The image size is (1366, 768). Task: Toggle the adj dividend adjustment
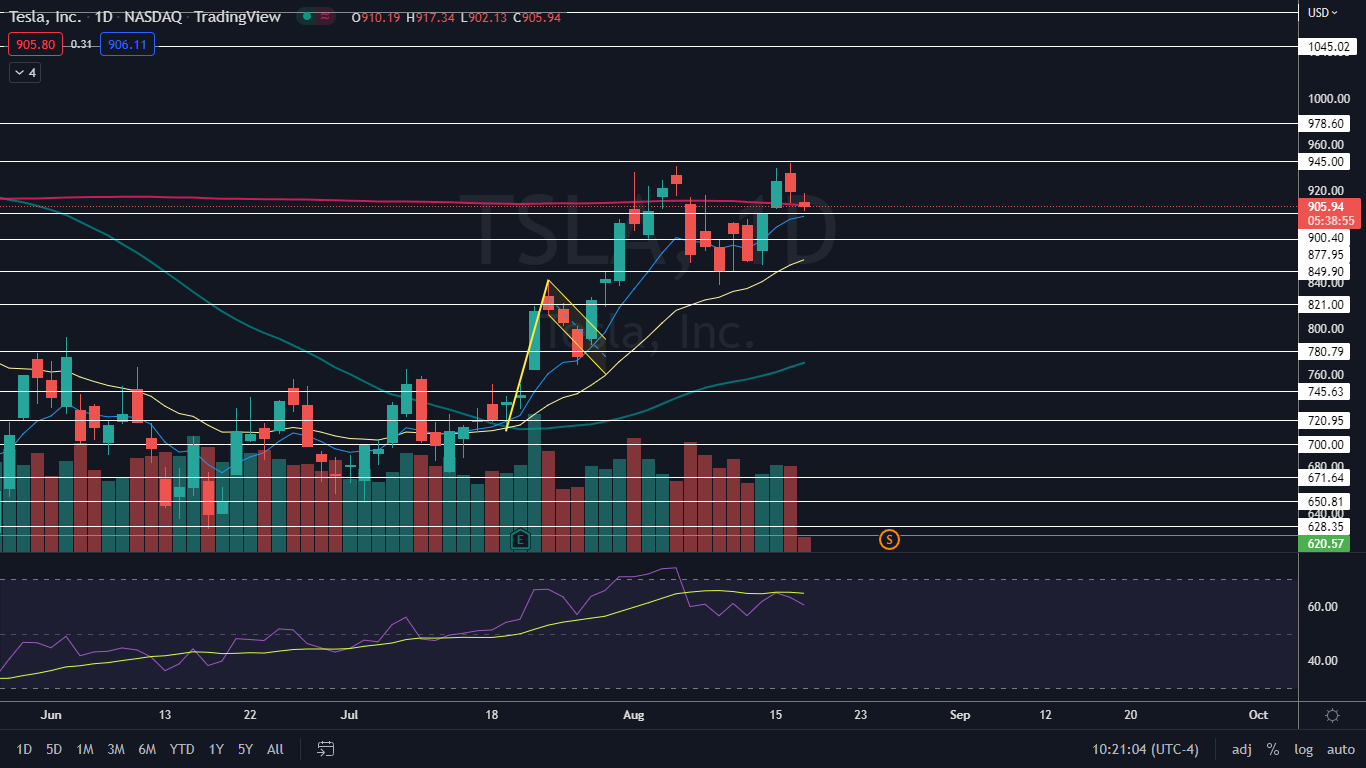click(x=1241, y=749)
